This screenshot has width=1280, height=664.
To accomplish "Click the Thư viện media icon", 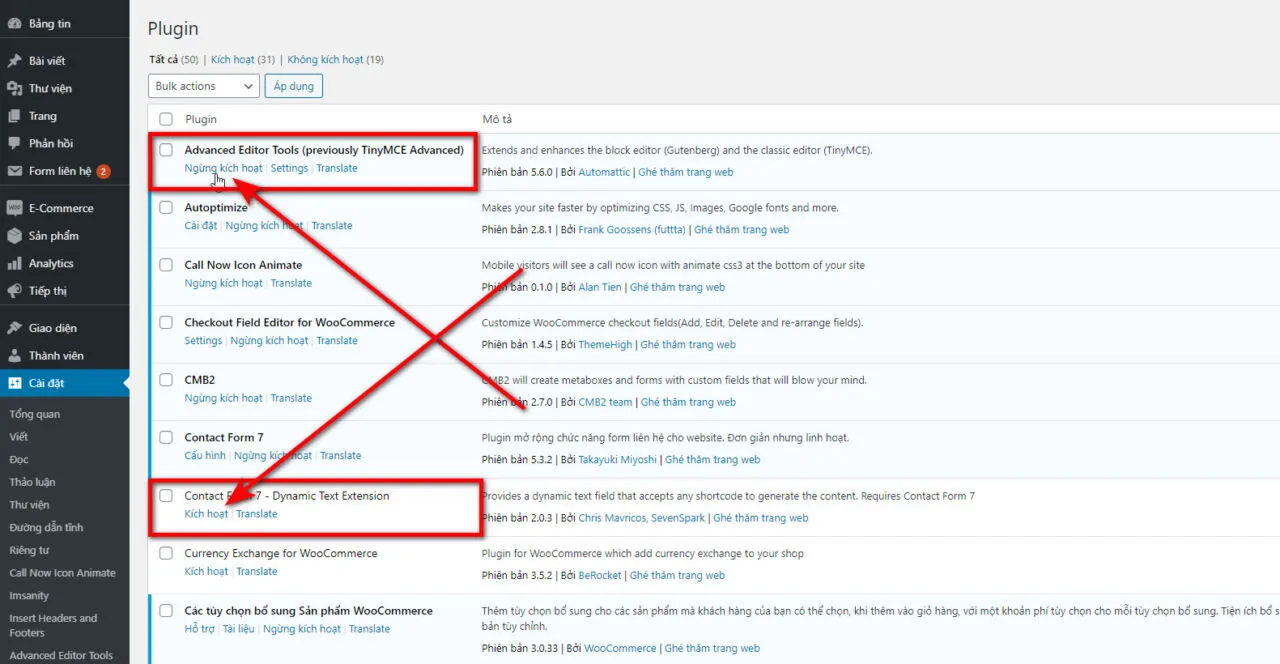I will click(15, 88).
